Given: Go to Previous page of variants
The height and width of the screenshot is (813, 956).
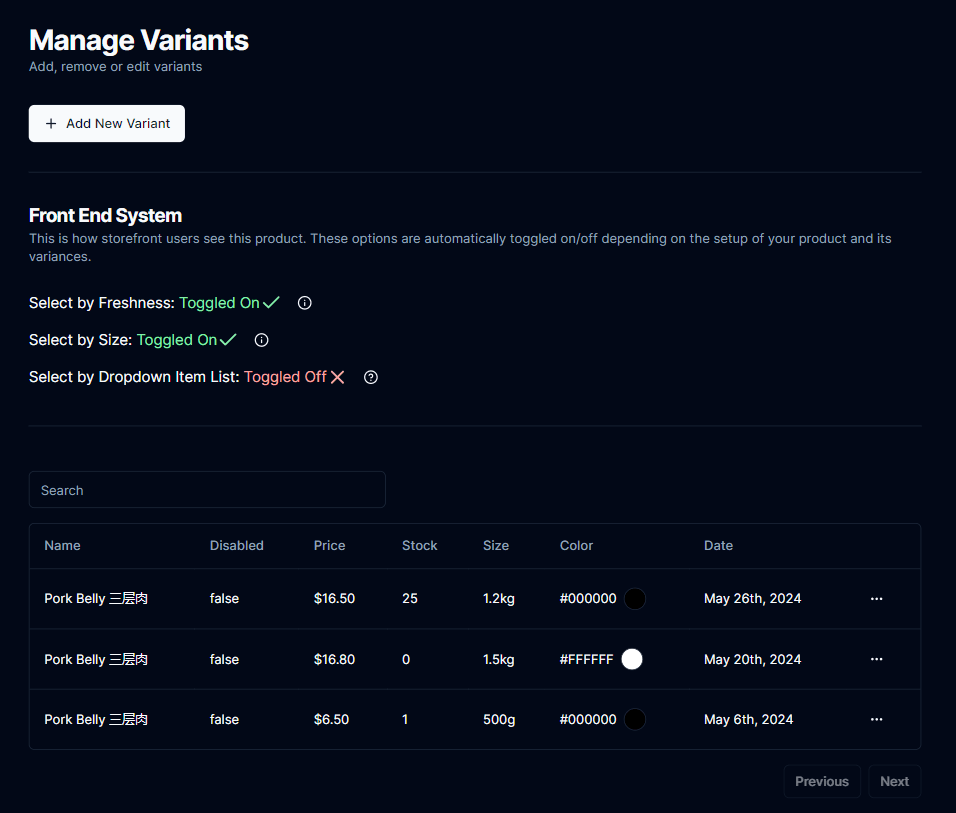Looking at the screenshot, I should (821, 782).
